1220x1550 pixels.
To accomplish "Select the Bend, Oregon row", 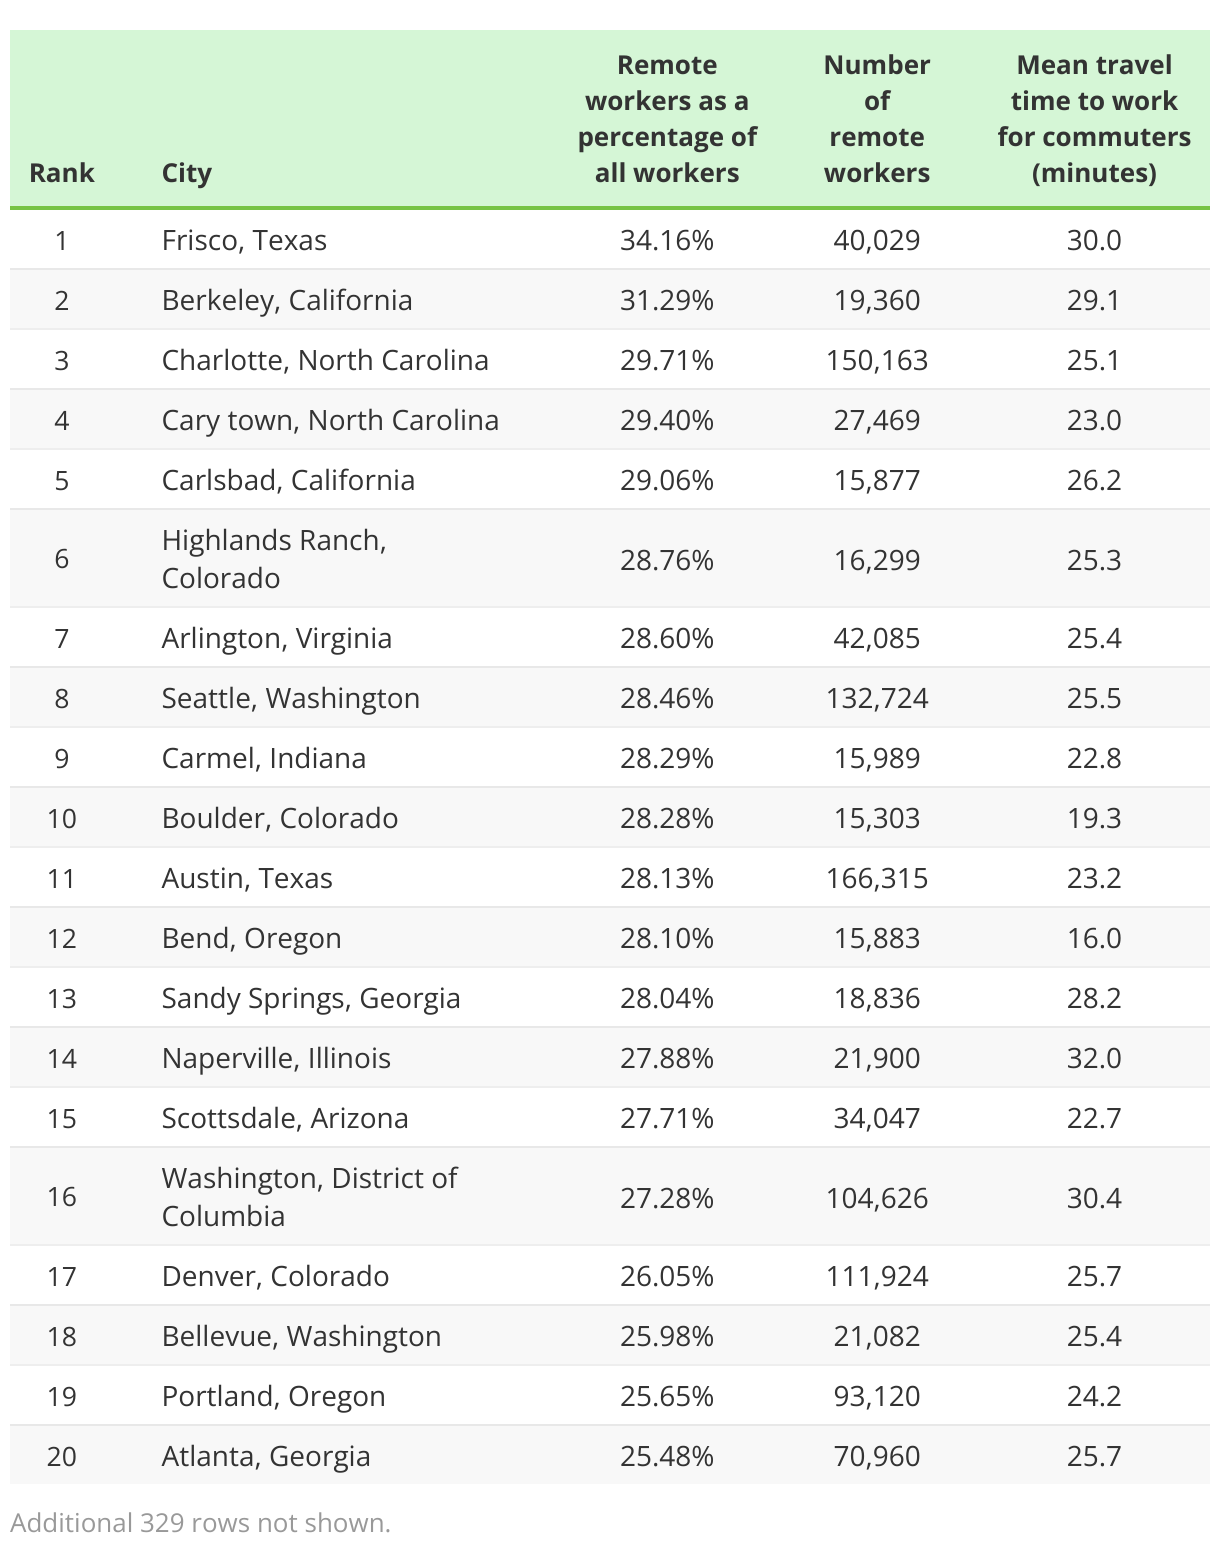I will pyautogui.click(x=610, y=938).
